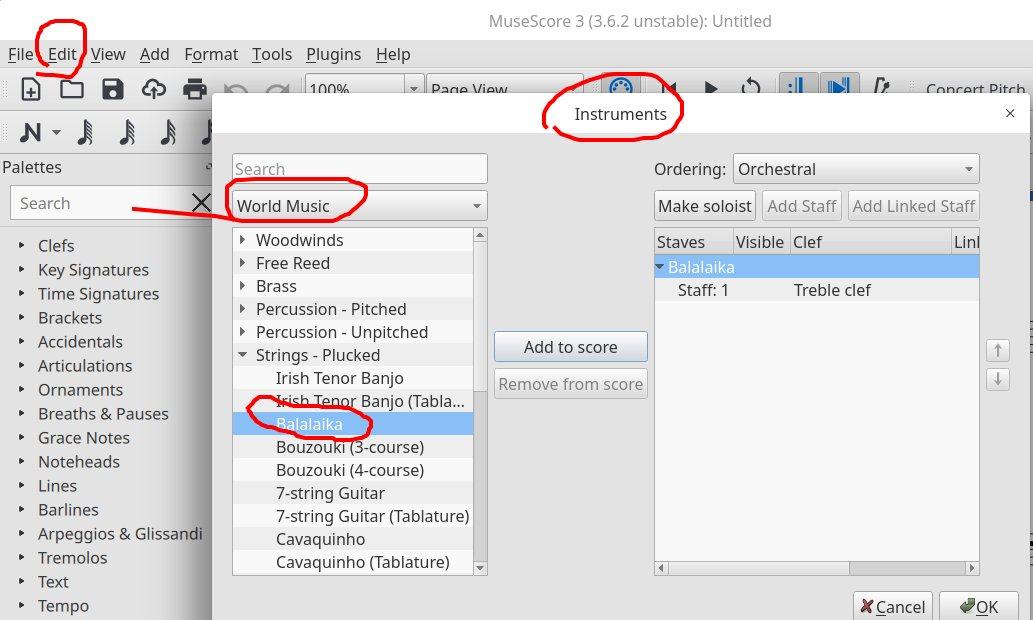
Task: Expand the Woodwinds instrument group
Action: click(x=242, y=240)
